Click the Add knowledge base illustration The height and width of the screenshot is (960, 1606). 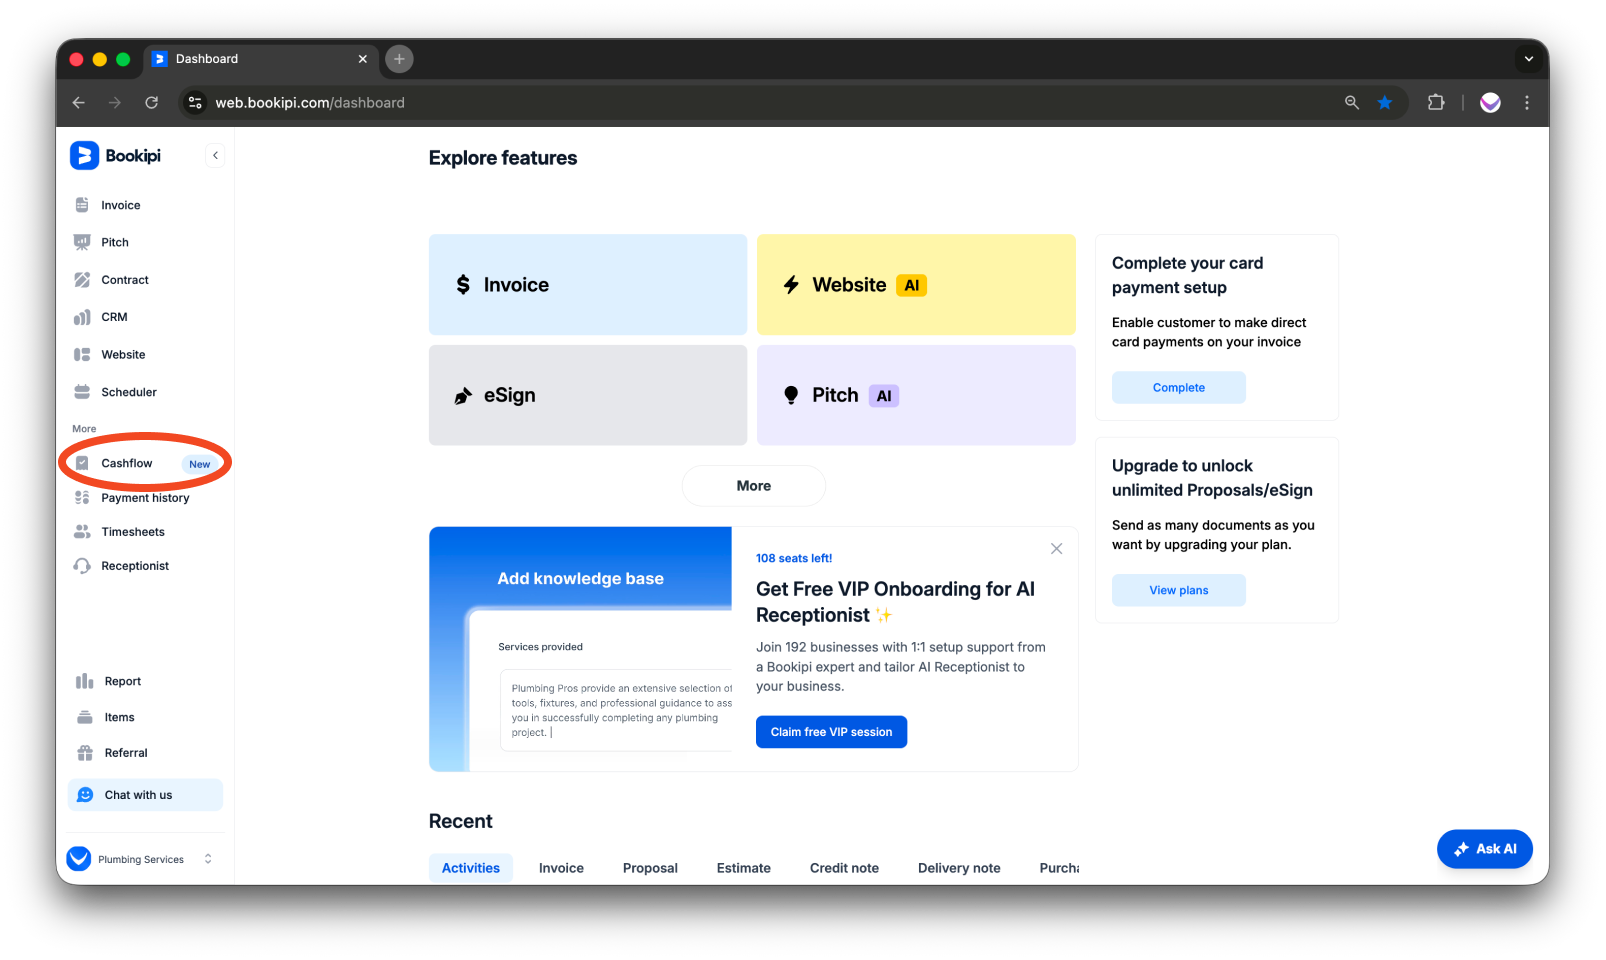tap(581, 649)
